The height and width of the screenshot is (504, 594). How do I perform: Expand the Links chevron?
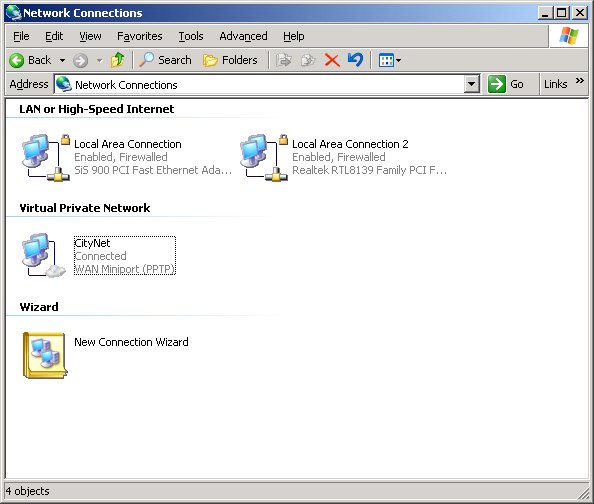[580, 81]
